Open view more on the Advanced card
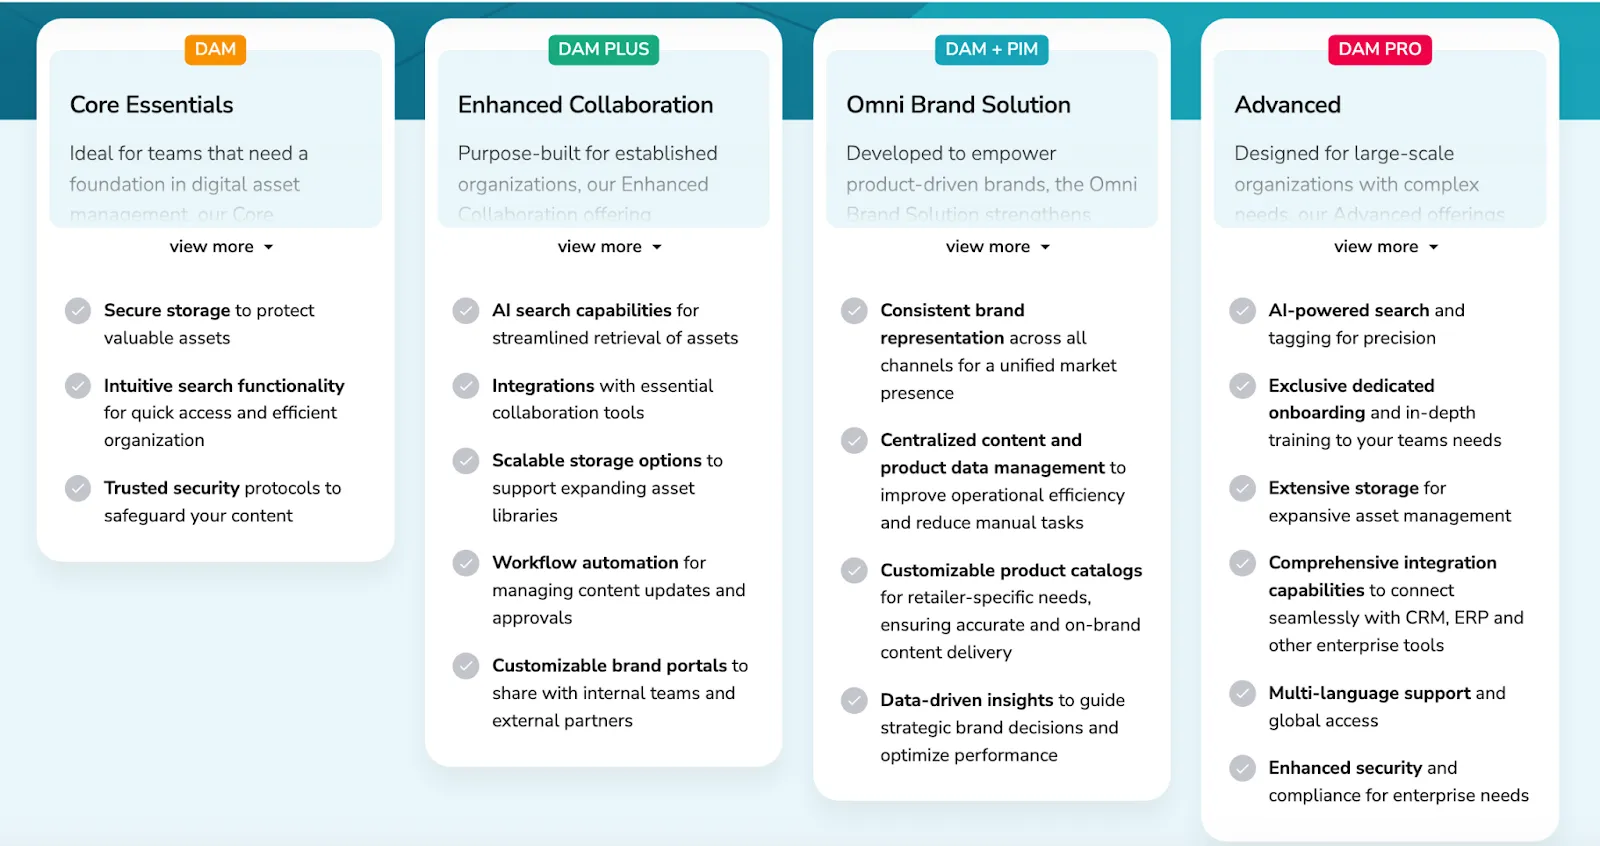 (x=1385, y=246)
